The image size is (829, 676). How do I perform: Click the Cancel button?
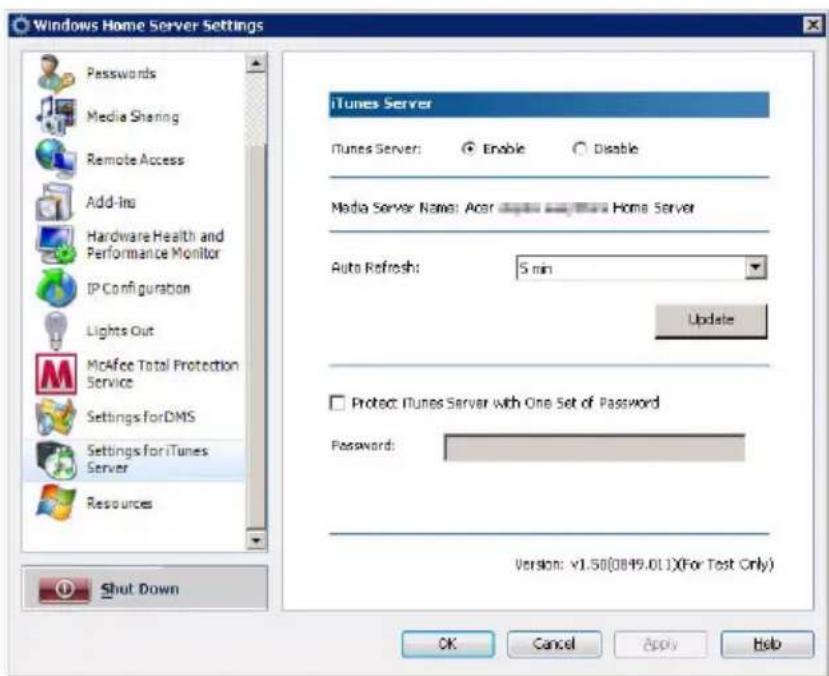click(554, 644)
